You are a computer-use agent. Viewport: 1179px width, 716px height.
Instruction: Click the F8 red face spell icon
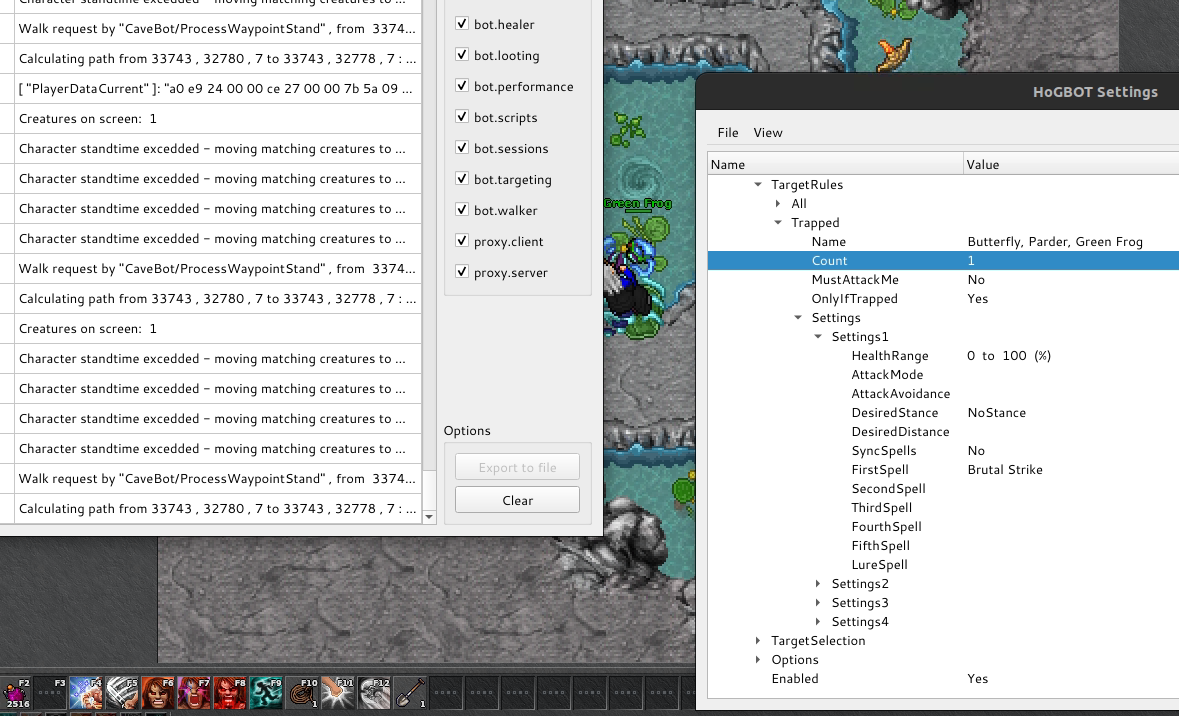tap(229, 692)
